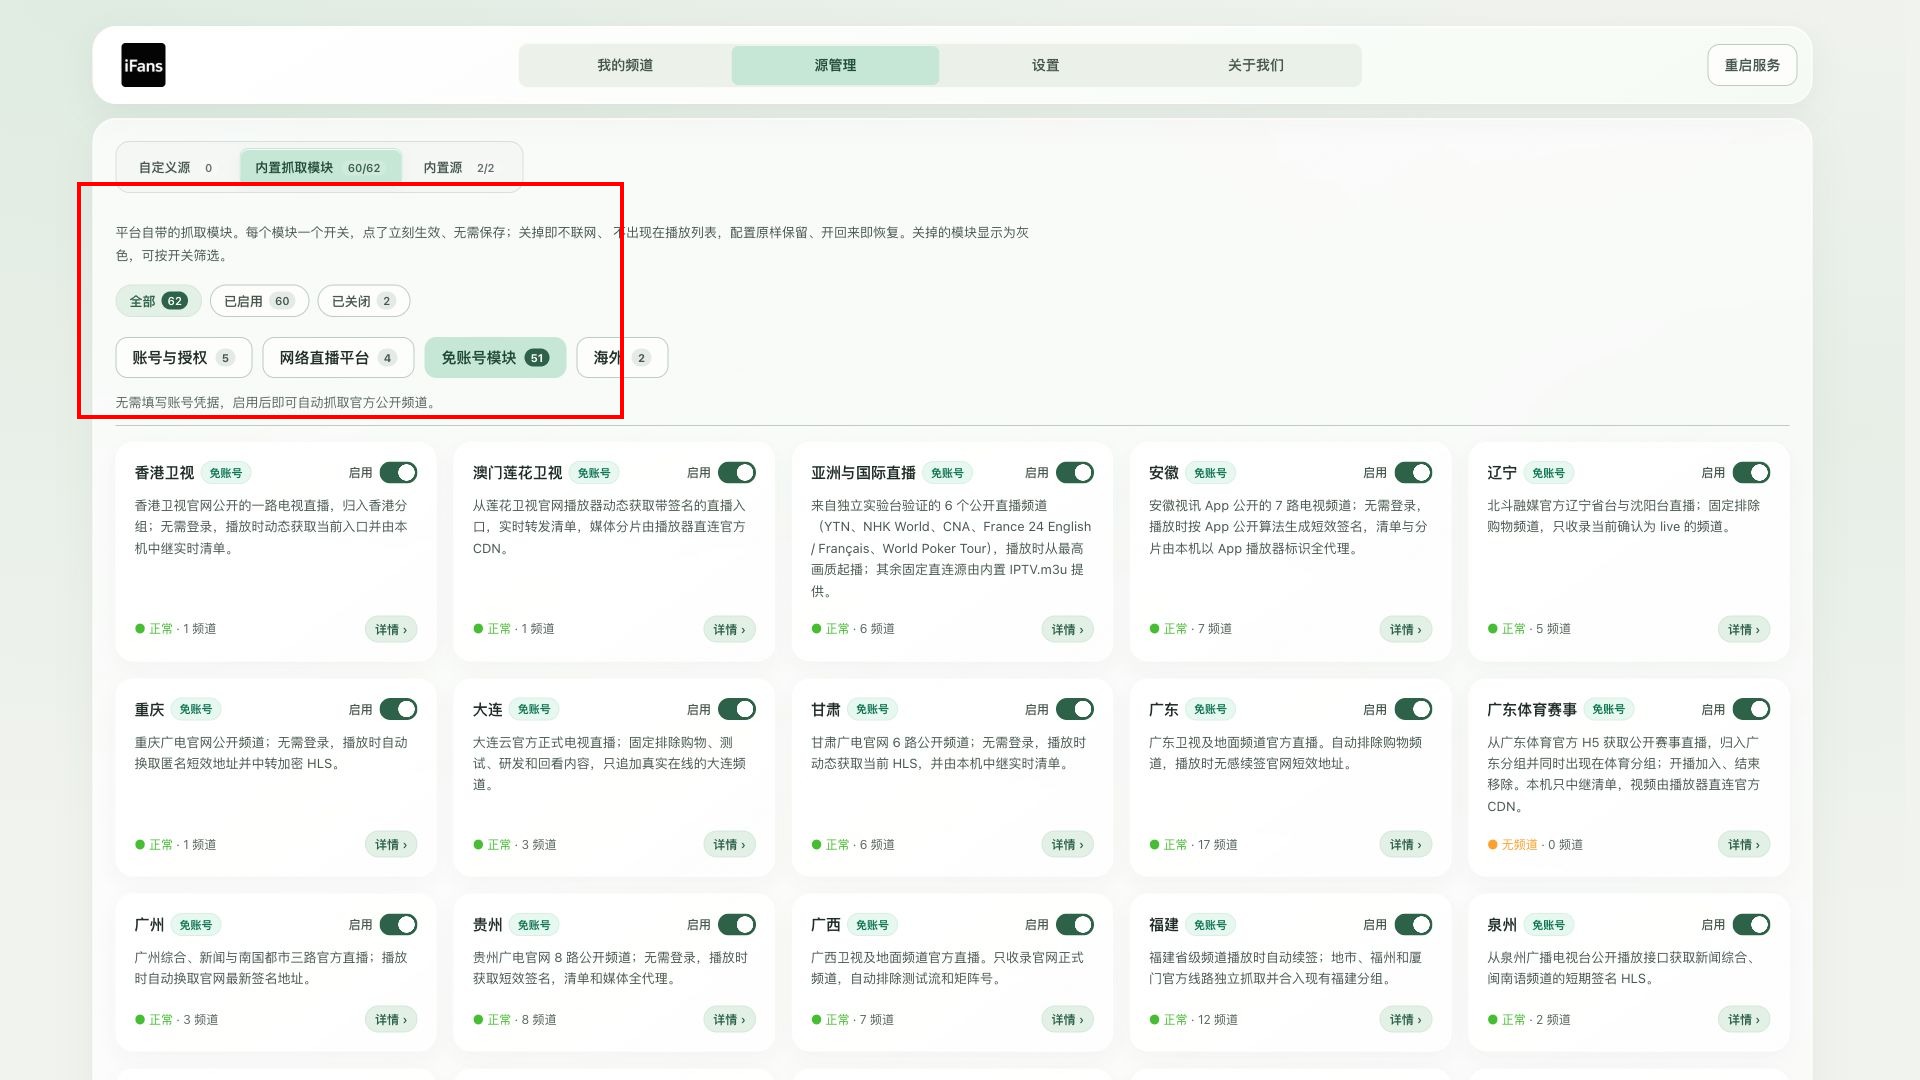Expand 详情 for 亚洲与国际直播
1920x1080 pixels.
pyautogui.click(x=1067, y=629)
